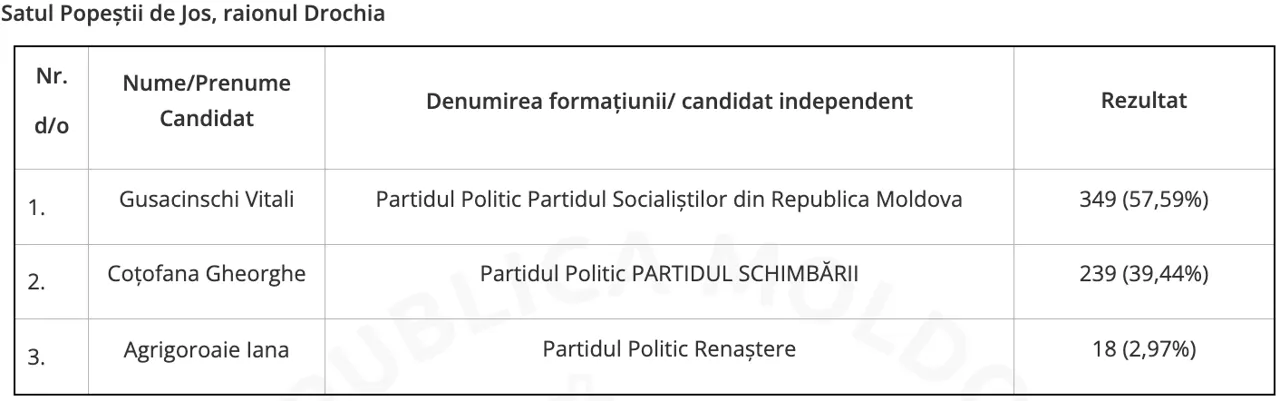Select the result 349 (57,59%)

(x=1143, y=200)
